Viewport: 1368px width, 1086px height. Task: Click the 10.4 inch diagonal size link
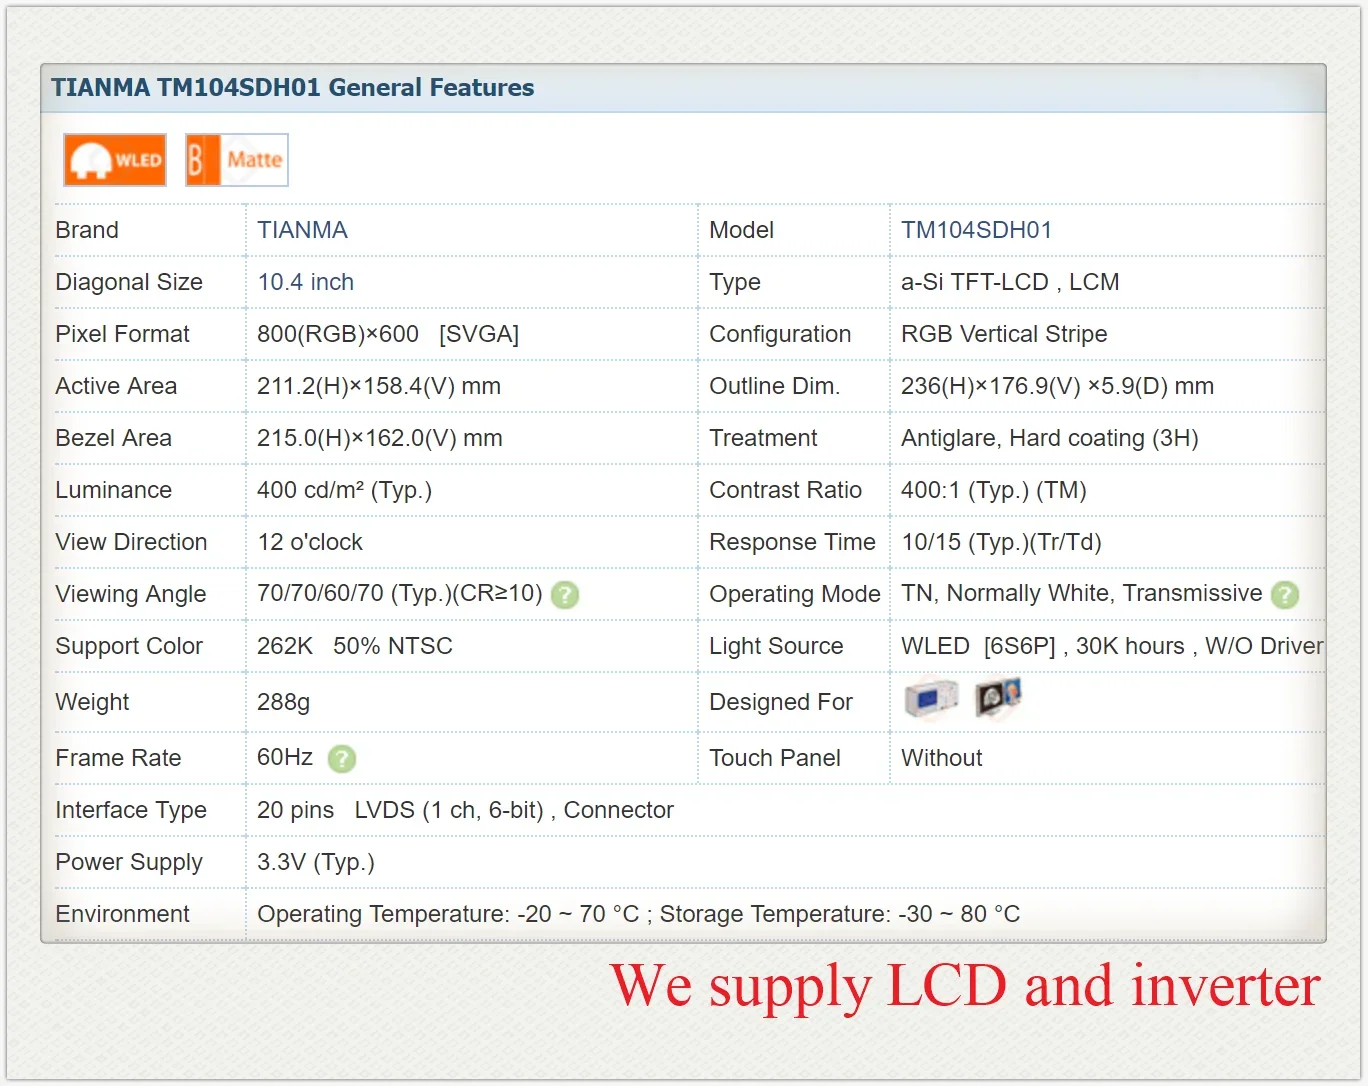click(x=305, y=282)
